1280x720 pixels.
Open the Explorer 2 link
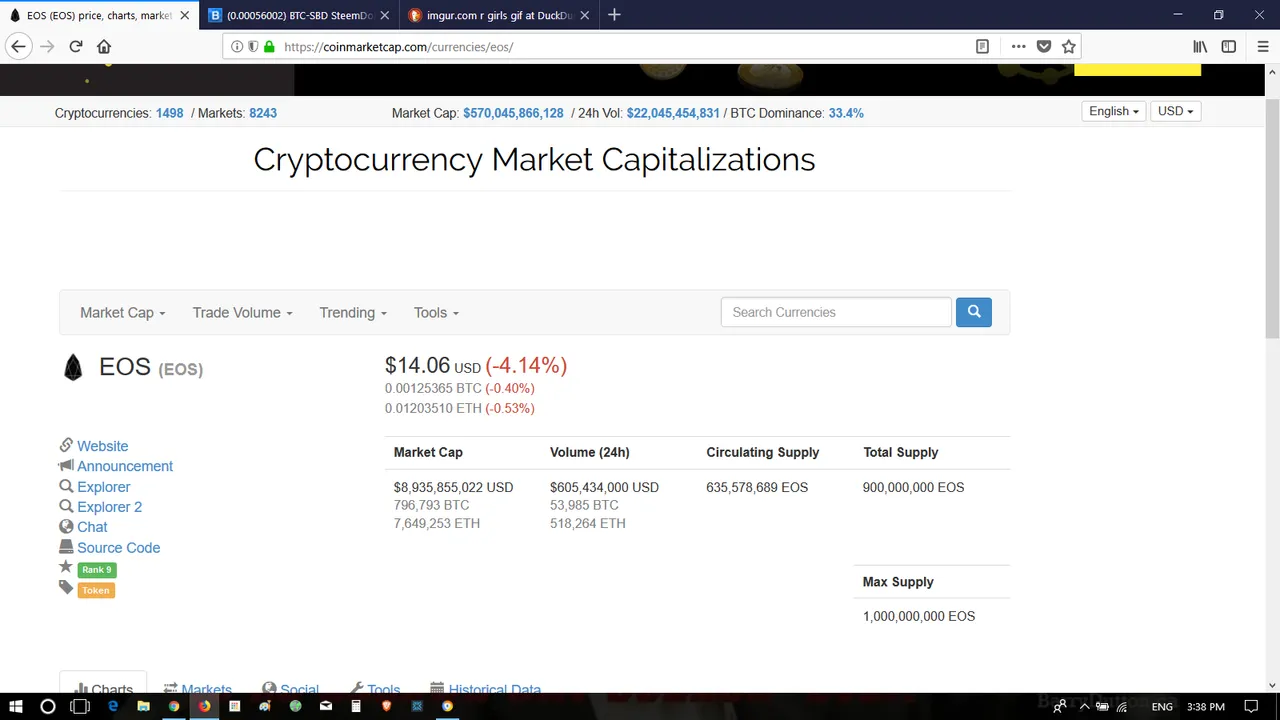109,507
